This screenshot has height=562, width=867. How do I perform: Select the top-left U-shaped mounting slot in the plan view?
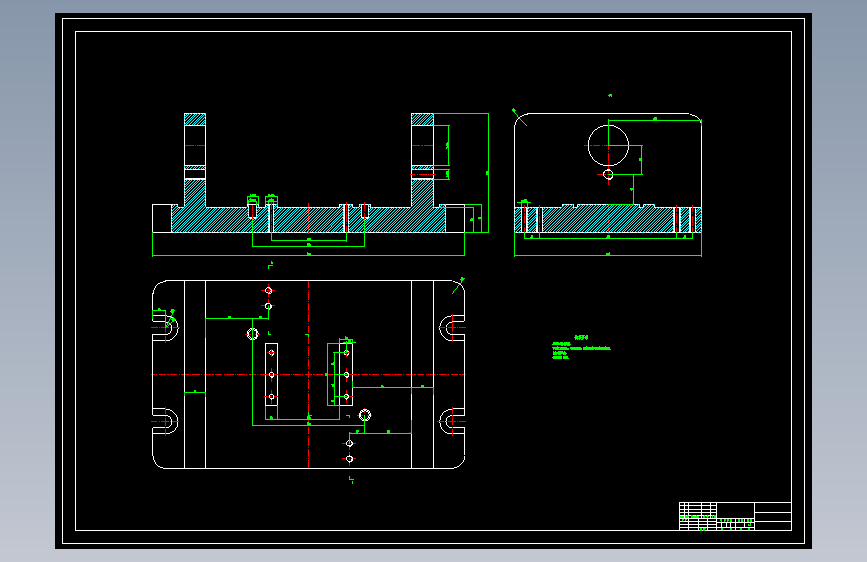[x=165, y=327]
